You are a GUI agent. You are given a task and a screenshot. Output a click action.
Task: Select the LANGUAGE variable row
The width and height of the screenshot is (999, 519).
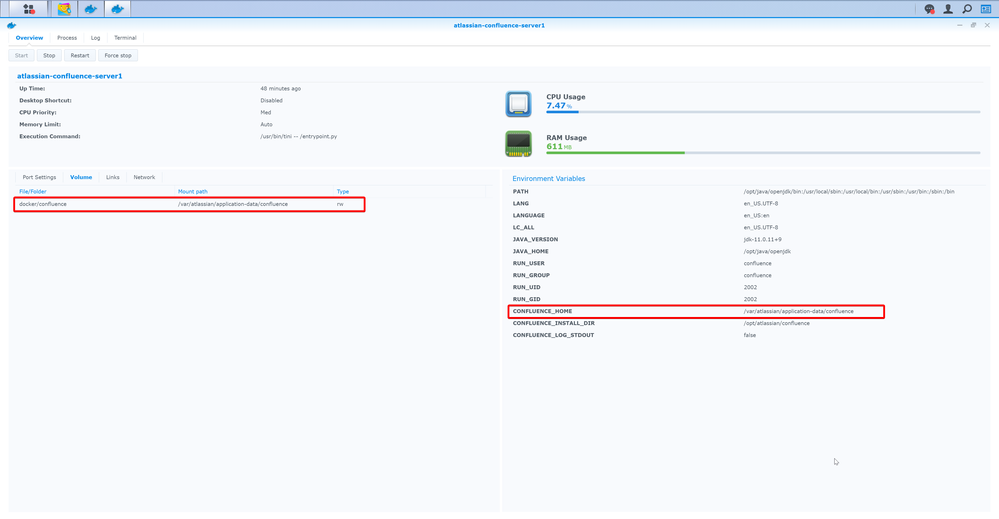[745, 215]
